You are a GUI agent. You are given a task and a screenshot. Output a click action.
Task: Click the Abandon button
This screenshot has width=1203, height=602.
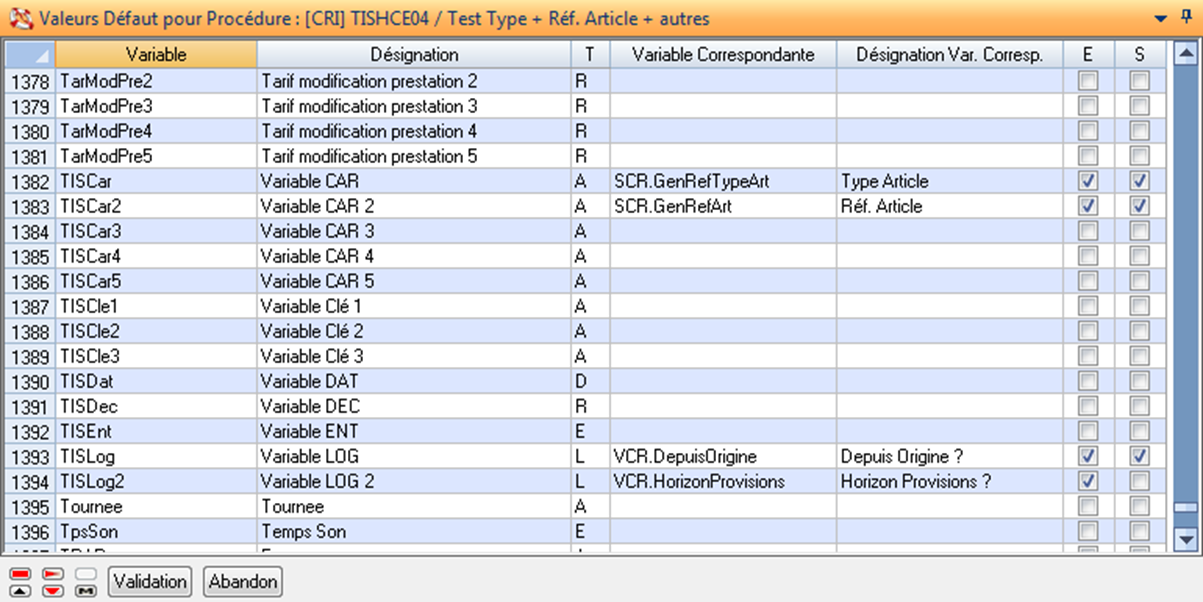[x=242, y=581]
